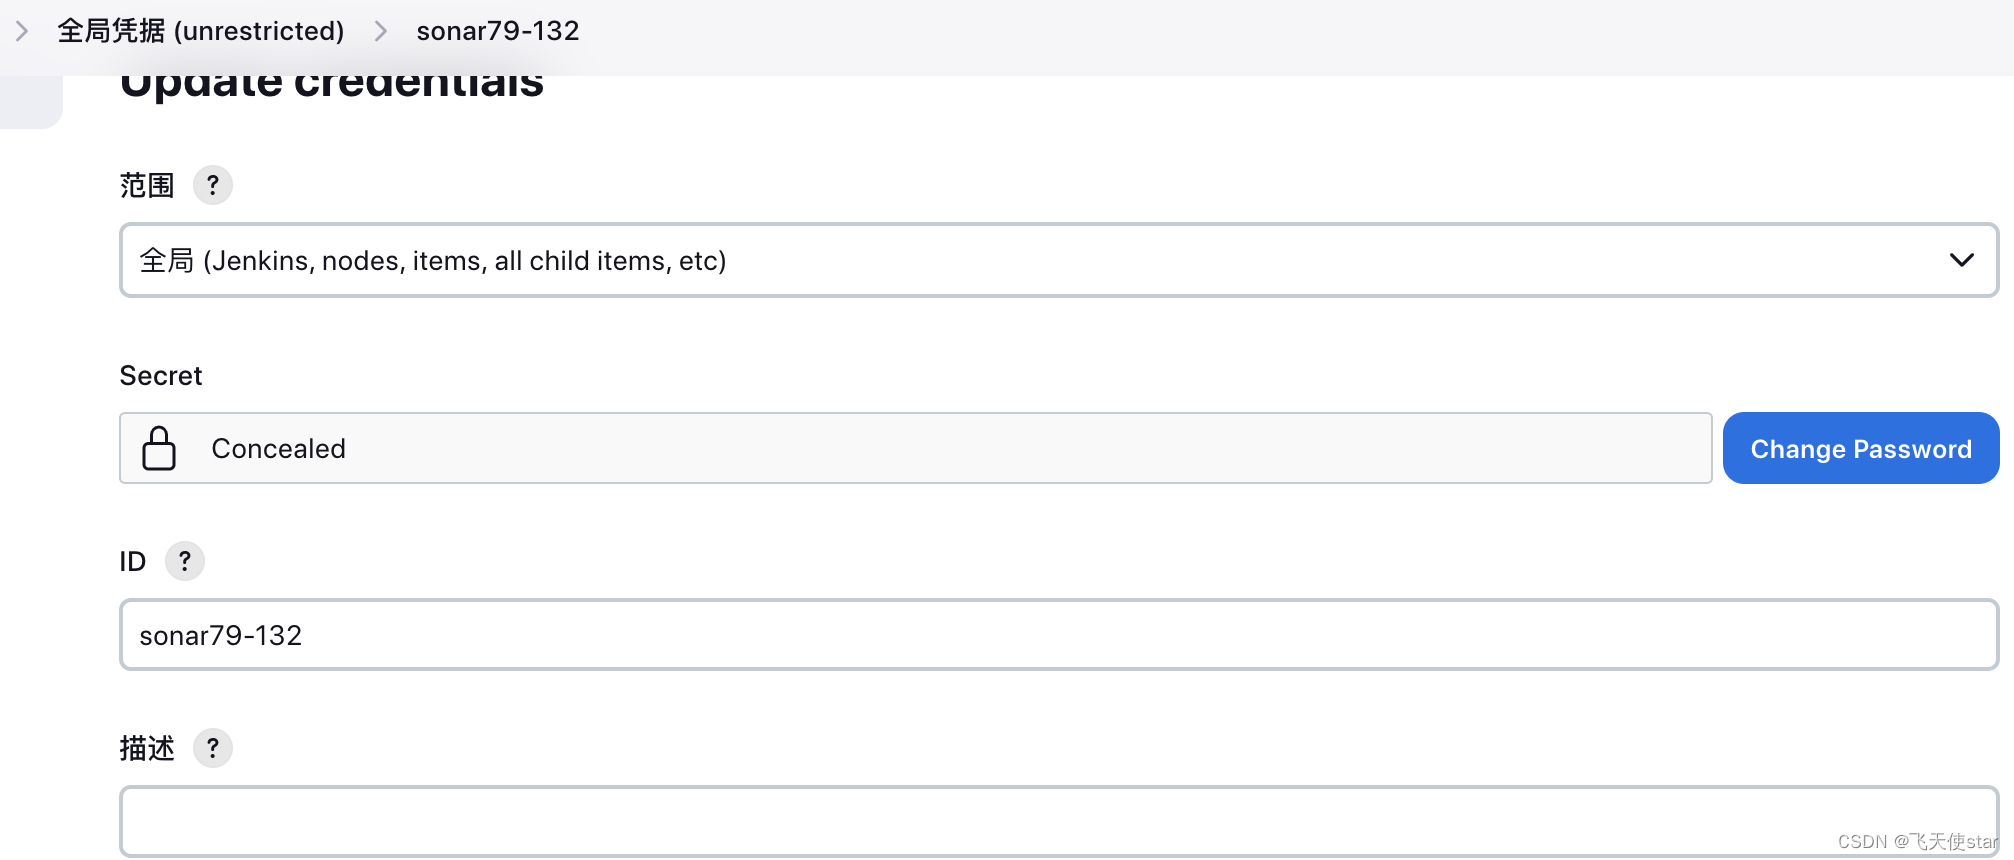Viewport: 2014px width, 860px height.
Task: Click the 描述 help question mark icon
Action: tap(212, 747)
